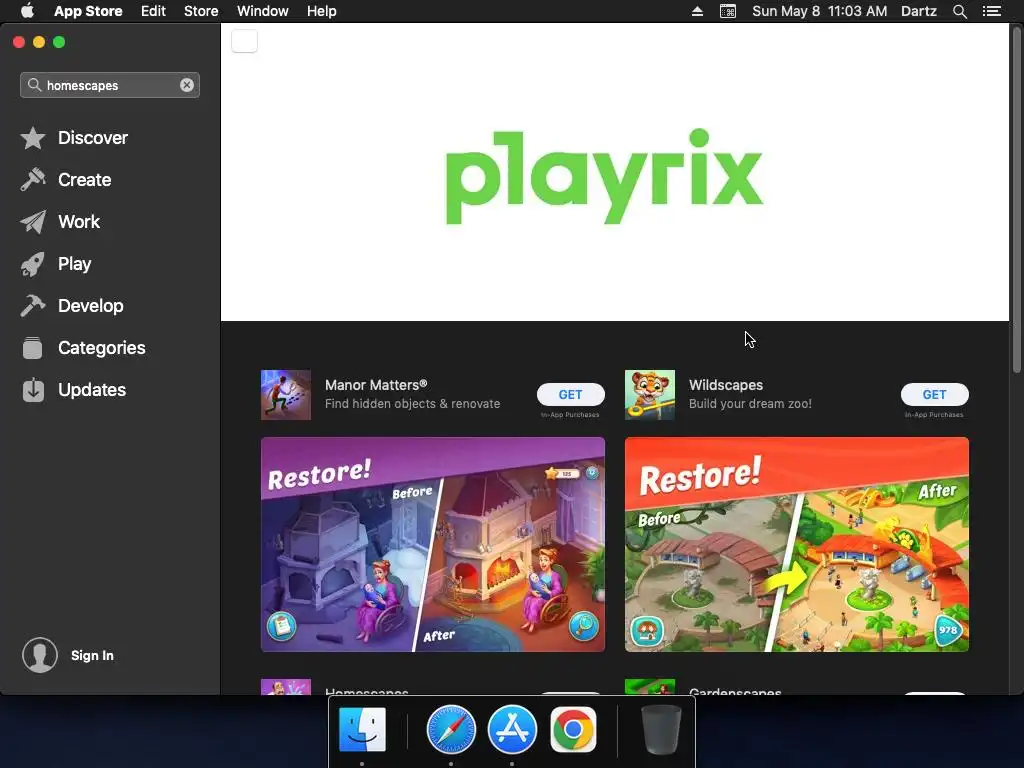The image size is (1024, 768).
Task: Launch Google Chrome from the Dock
Action: pos(573,729)
